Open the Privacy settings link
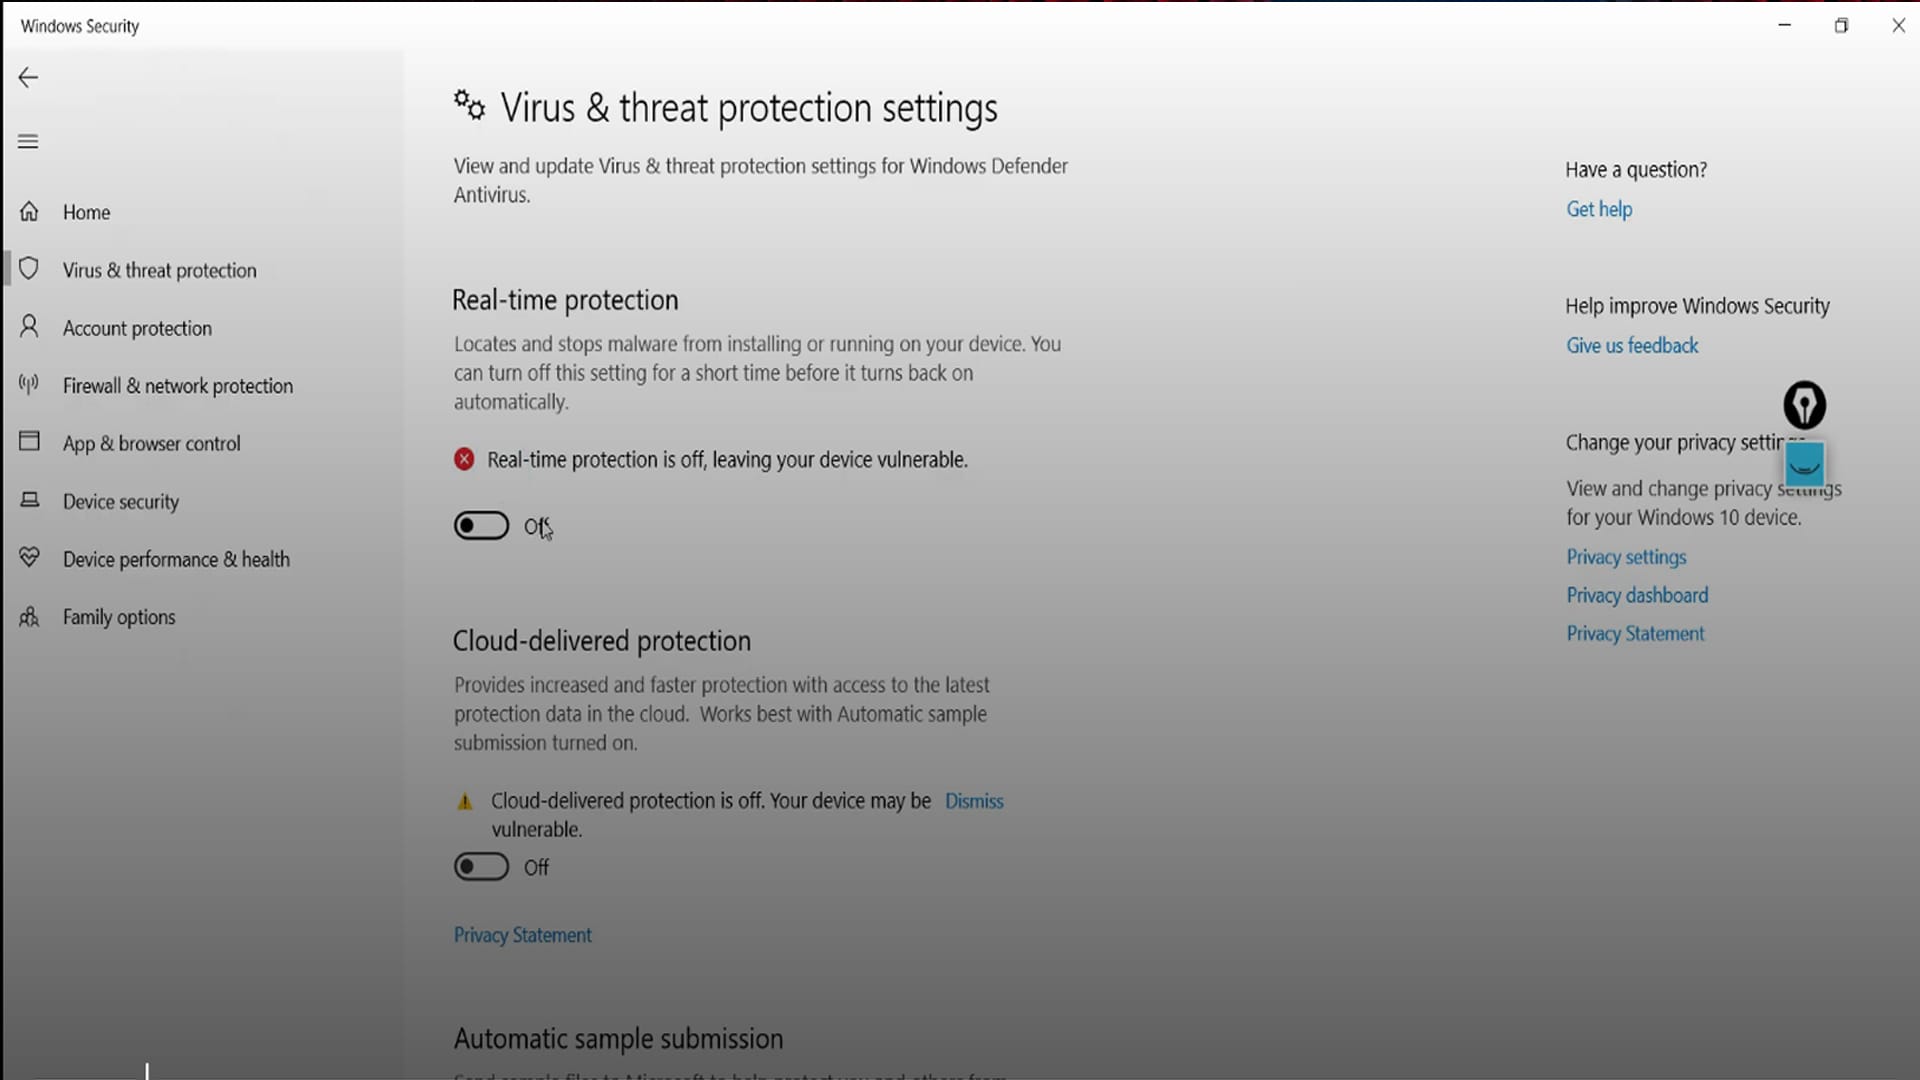 click(x=1626, y=557)
